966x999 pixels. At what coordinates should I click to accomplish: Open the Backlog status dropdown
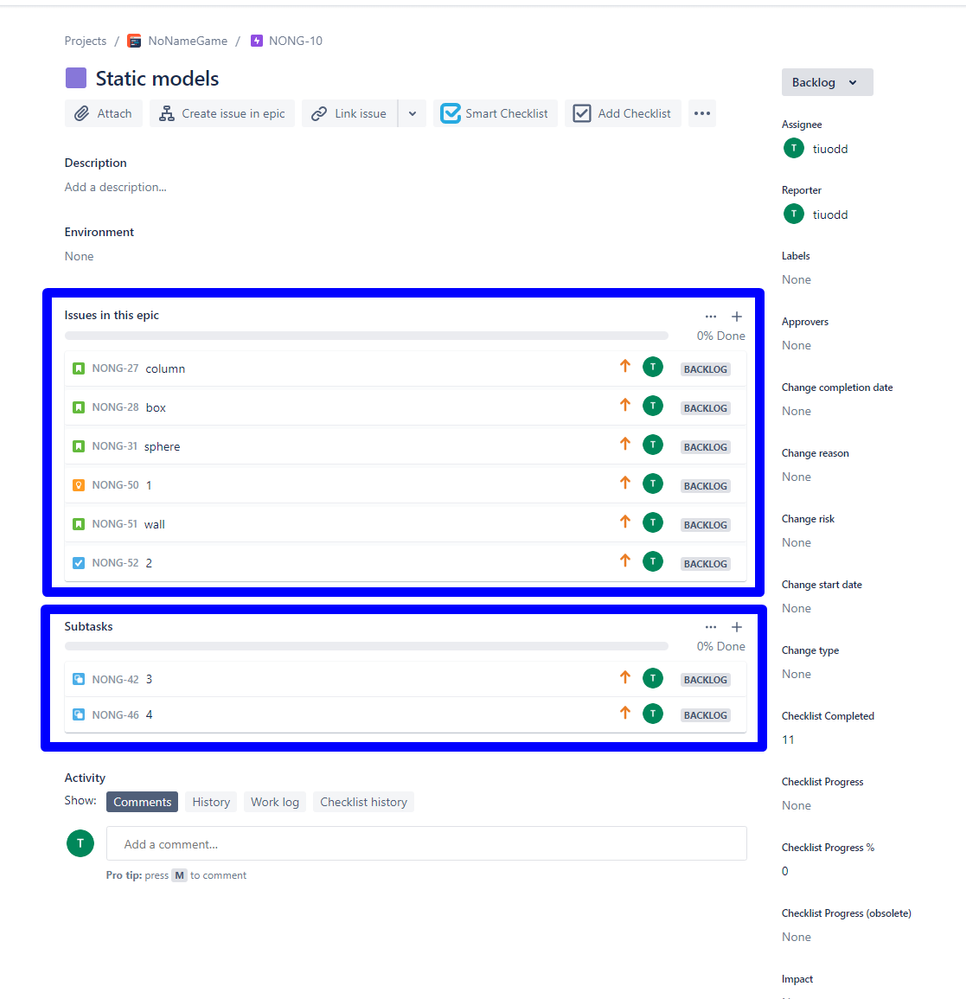pos(826,82)
